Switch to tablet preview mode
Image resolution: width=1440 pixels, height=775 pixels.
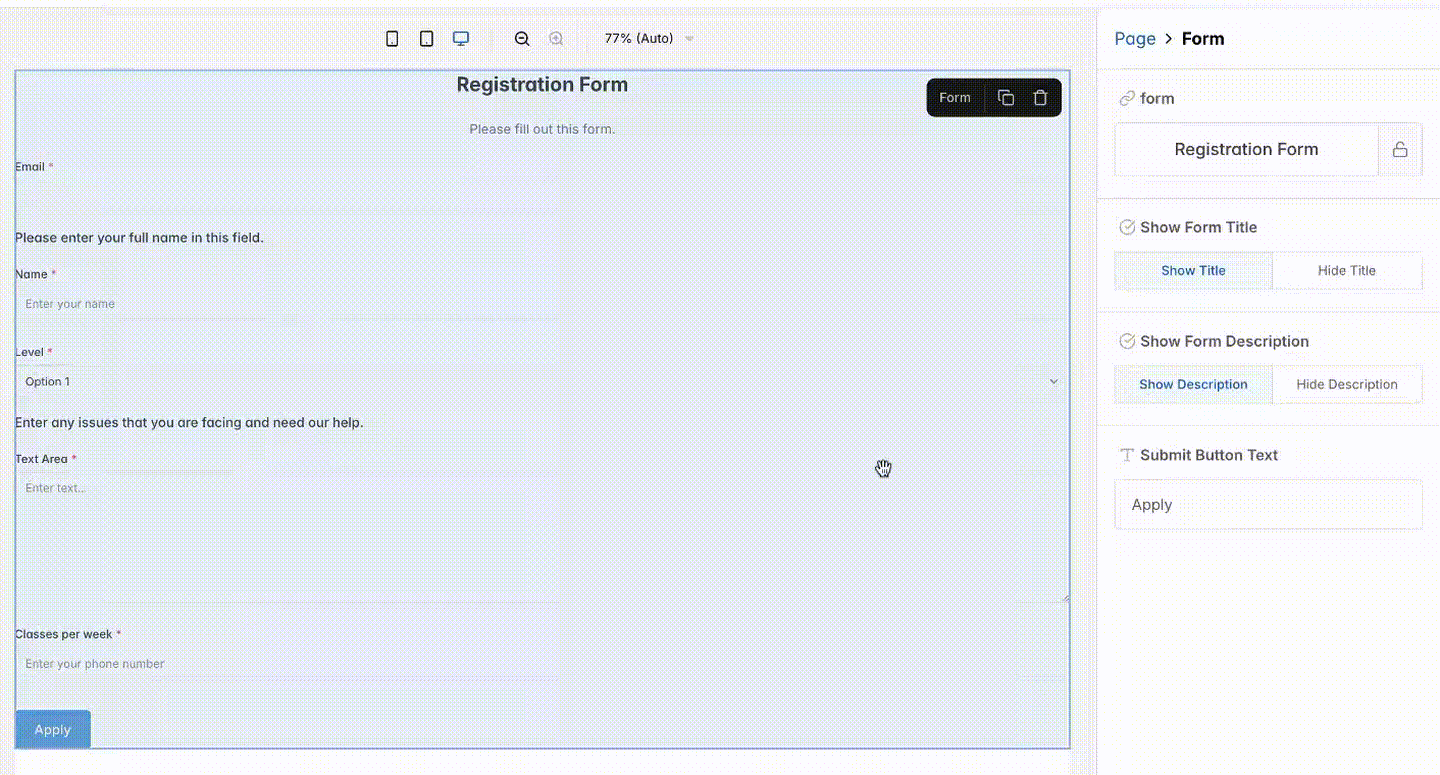[427, 38]
